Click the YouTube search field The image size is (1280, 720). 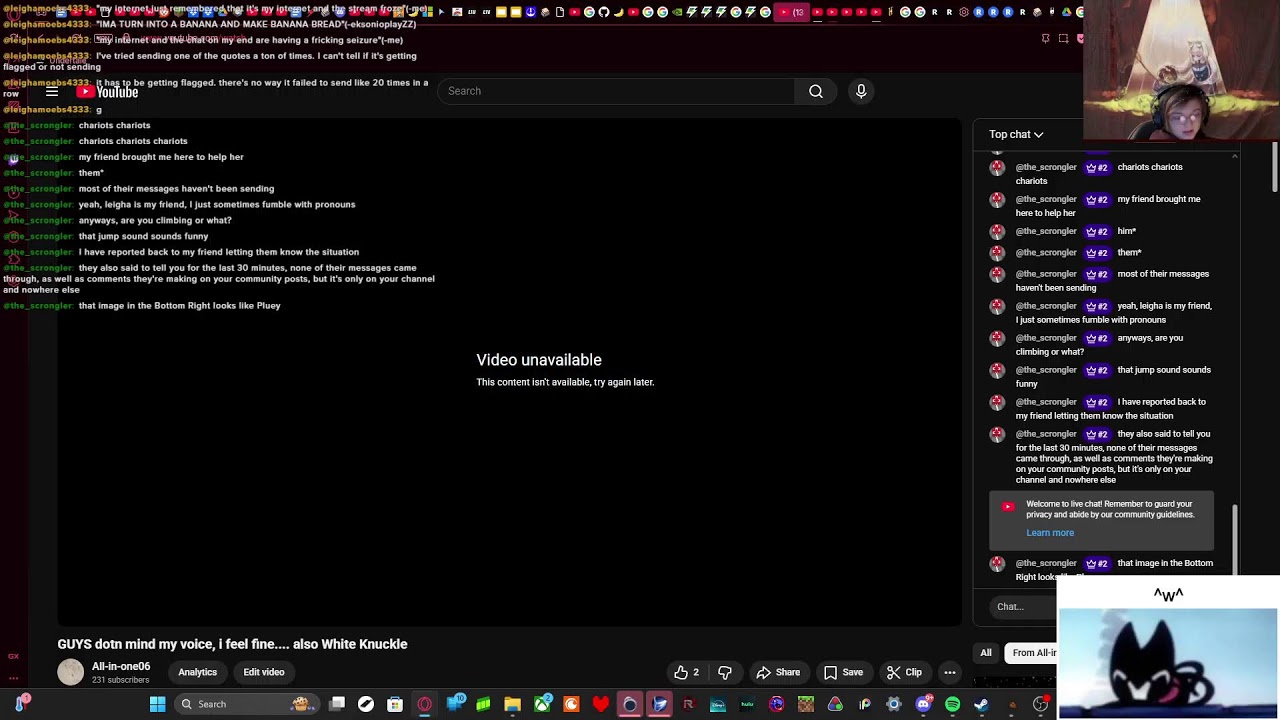click(616, 91)
